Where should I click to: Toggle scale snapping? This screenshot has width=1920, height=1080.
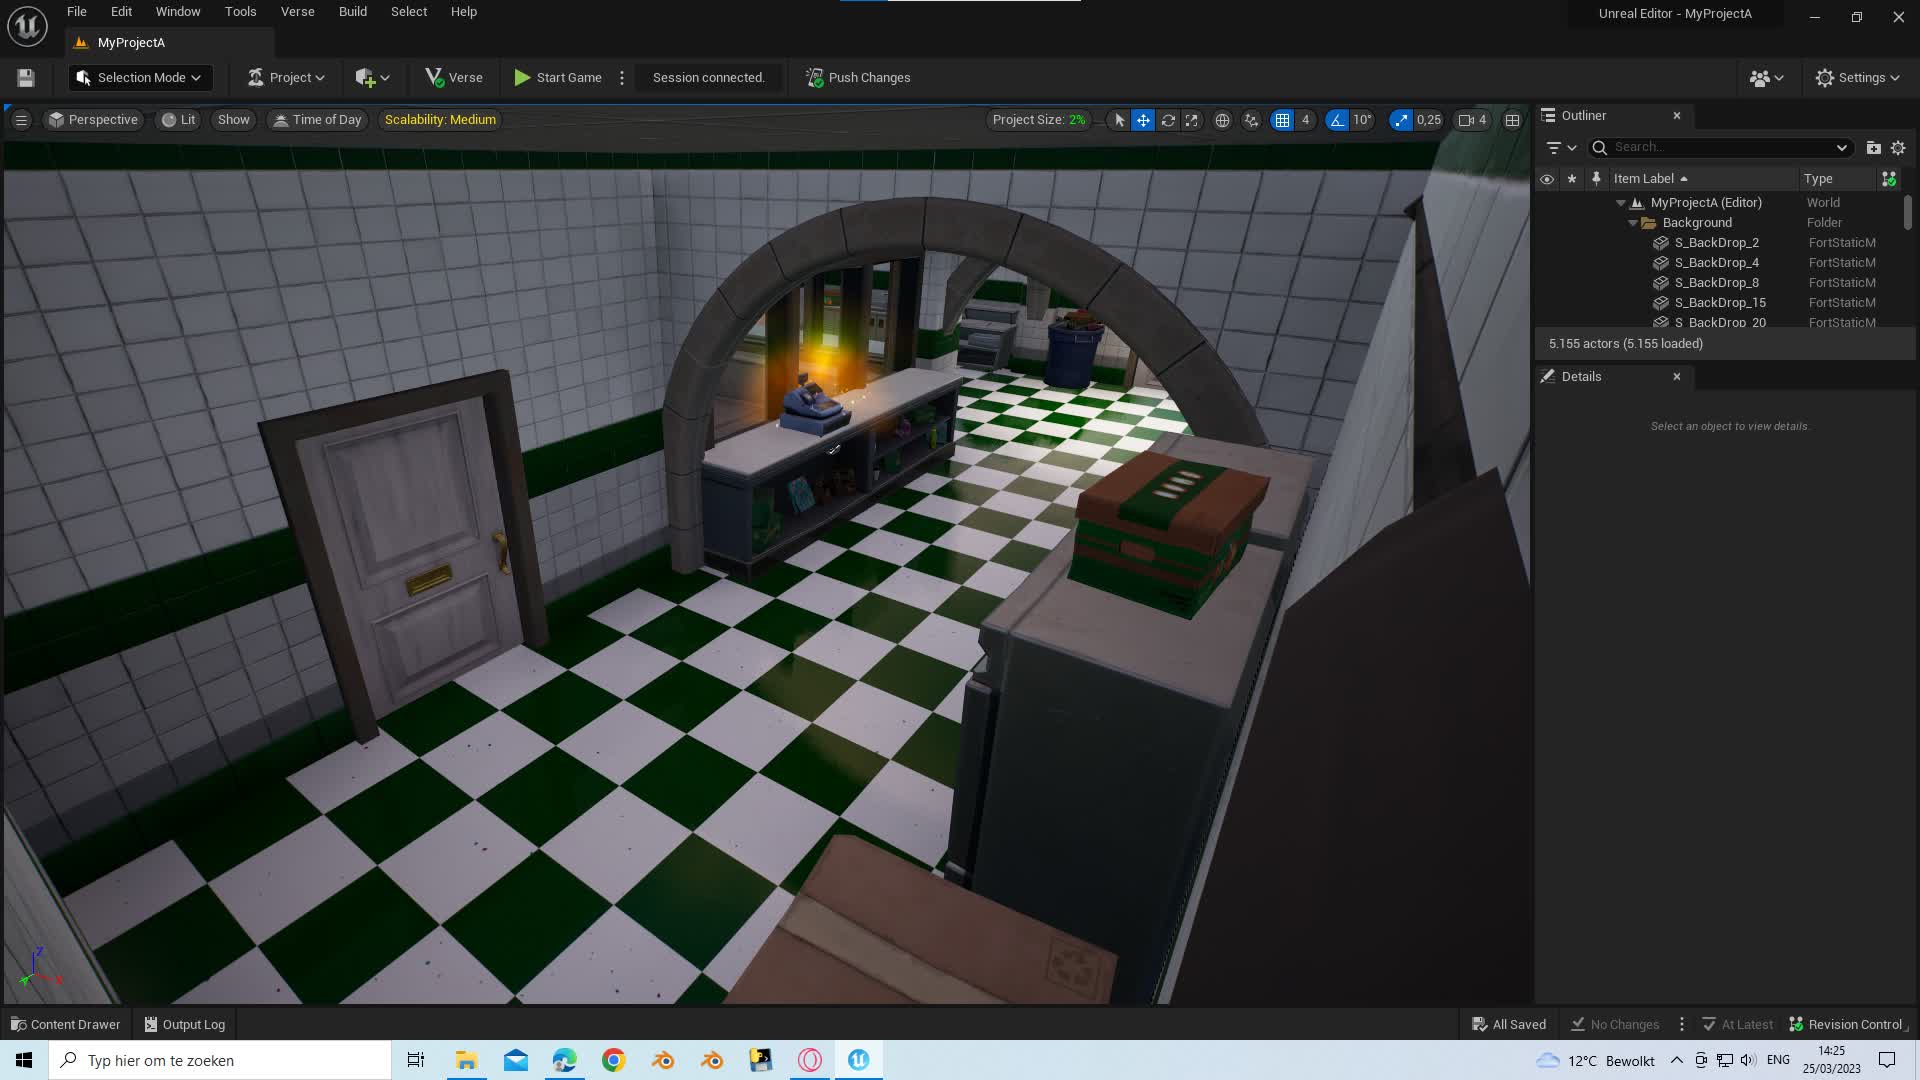pyautogui.click(x=1401, y=120)
